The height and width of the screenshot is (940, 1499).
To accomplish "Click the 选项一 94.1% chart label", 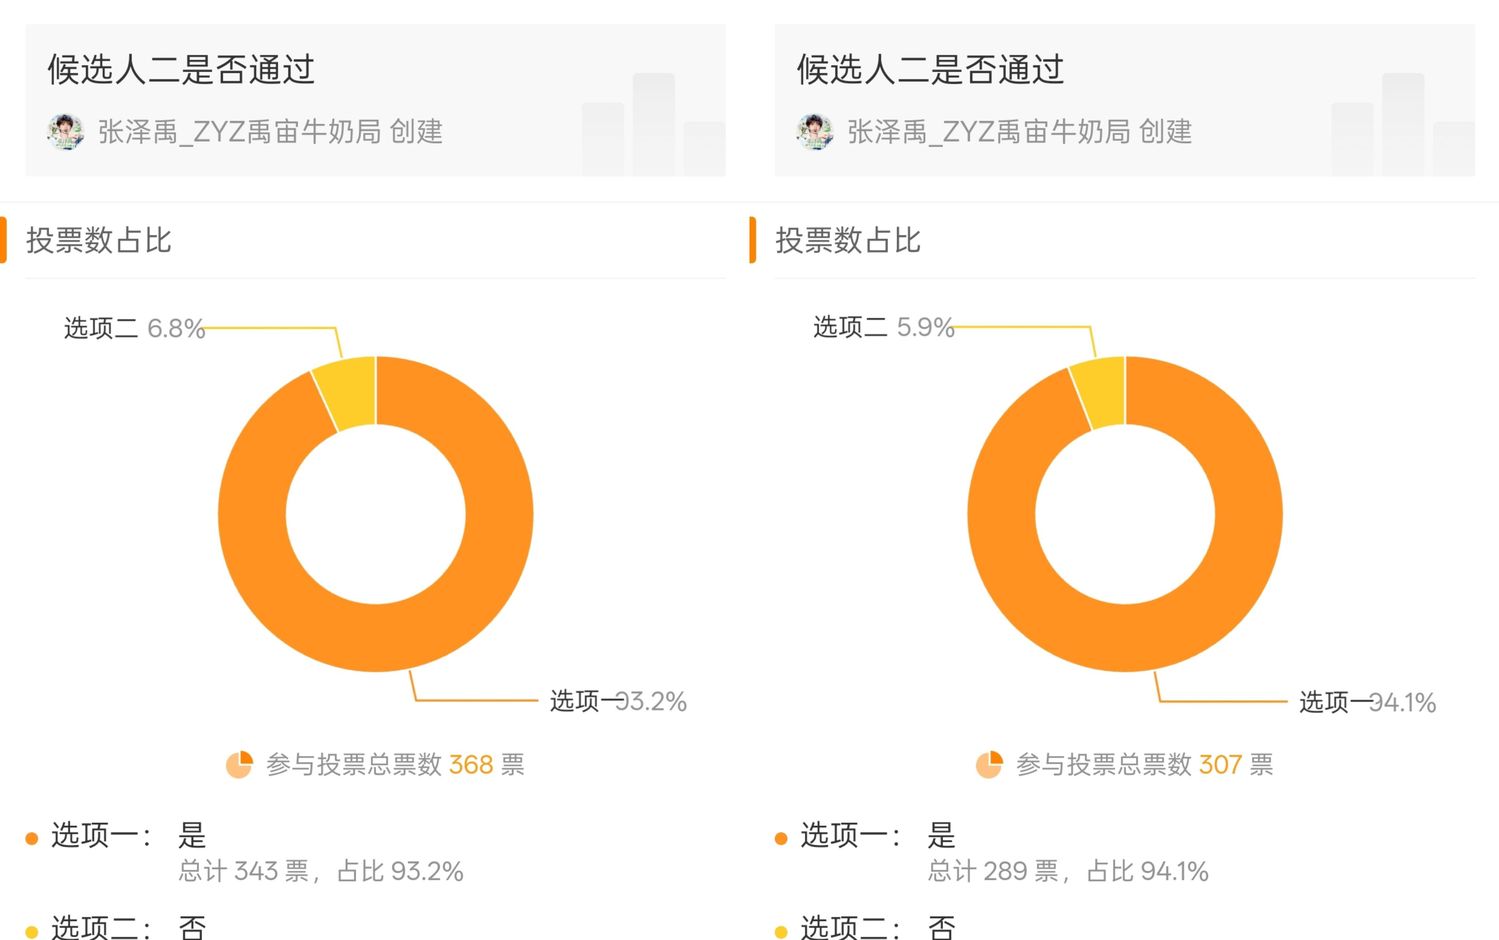I will [1367, 703].
